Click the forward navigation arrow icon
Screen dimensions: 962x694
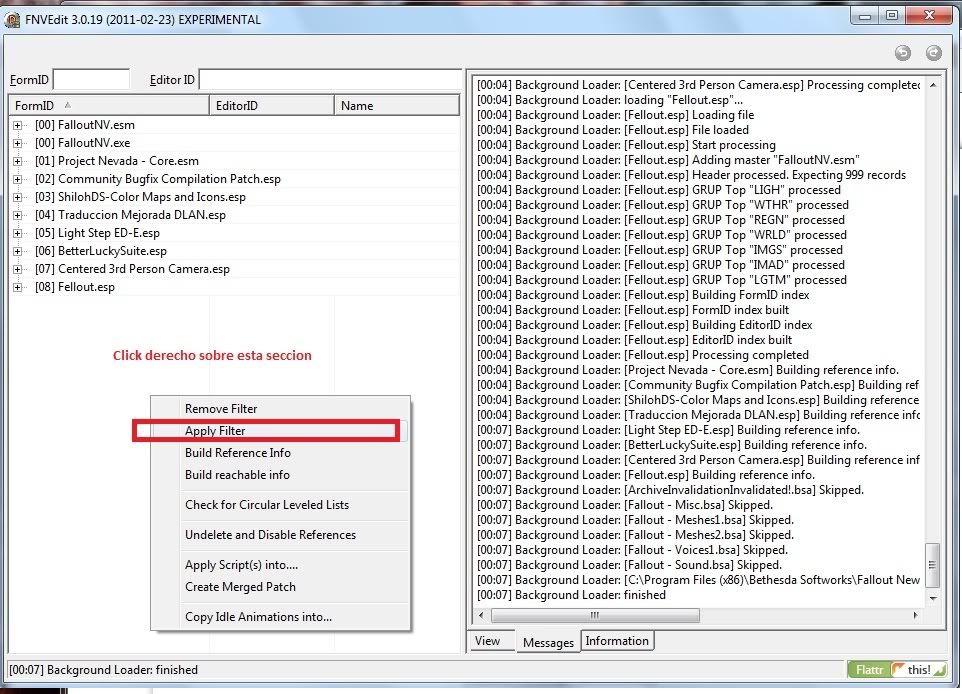point(933,53)
